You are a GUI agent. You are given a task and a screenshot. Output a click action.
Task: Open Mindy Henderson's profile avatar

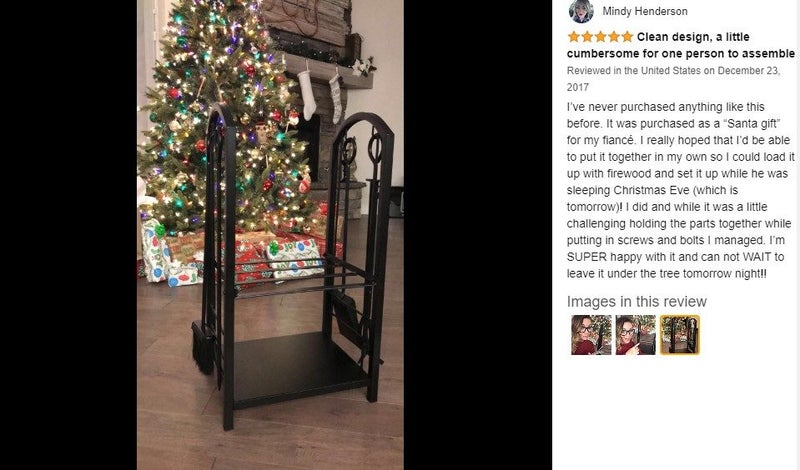tap(581, 11)
